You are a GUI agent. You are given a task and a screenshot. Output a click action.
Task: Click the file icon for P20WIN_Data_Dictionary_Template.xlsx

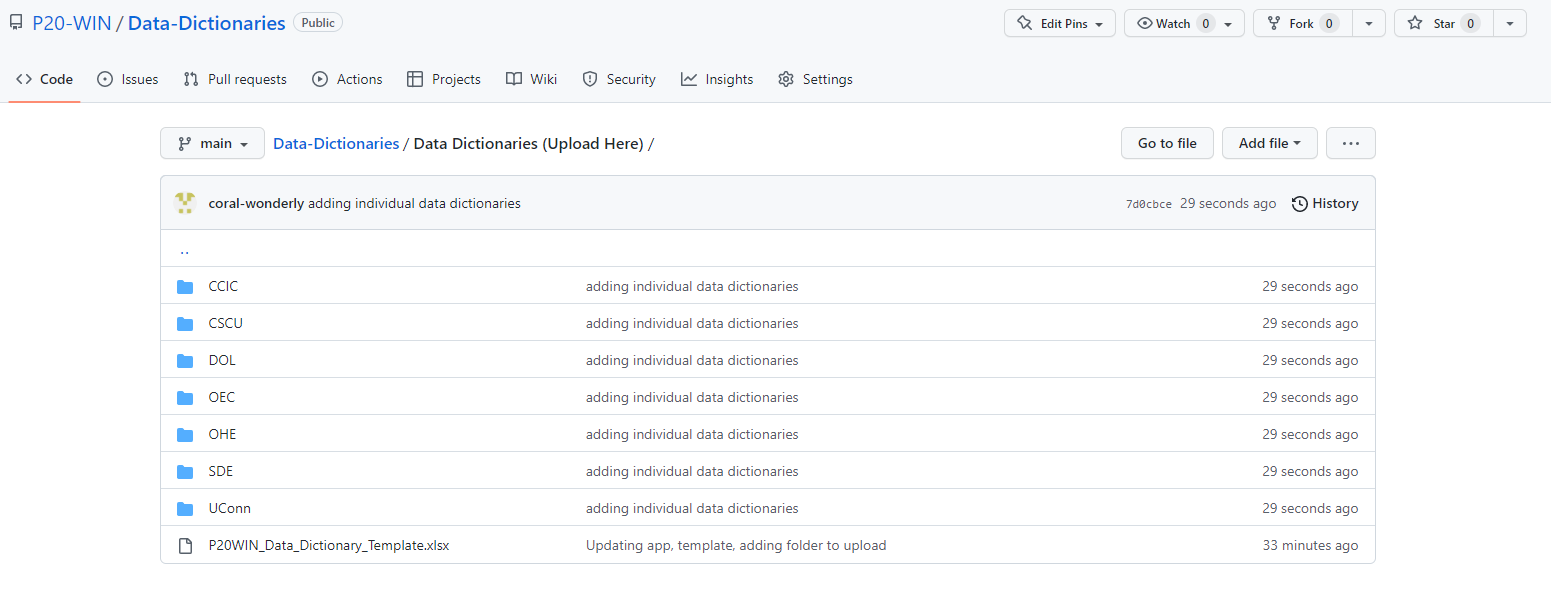click(185, 546)
